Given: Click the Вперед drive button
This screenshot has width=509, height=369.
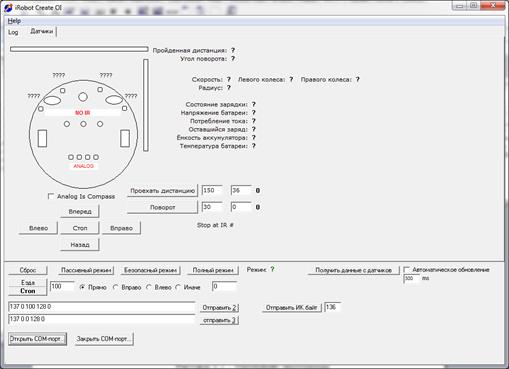Looking at the screenshot, I should click(x=80, y=211).
